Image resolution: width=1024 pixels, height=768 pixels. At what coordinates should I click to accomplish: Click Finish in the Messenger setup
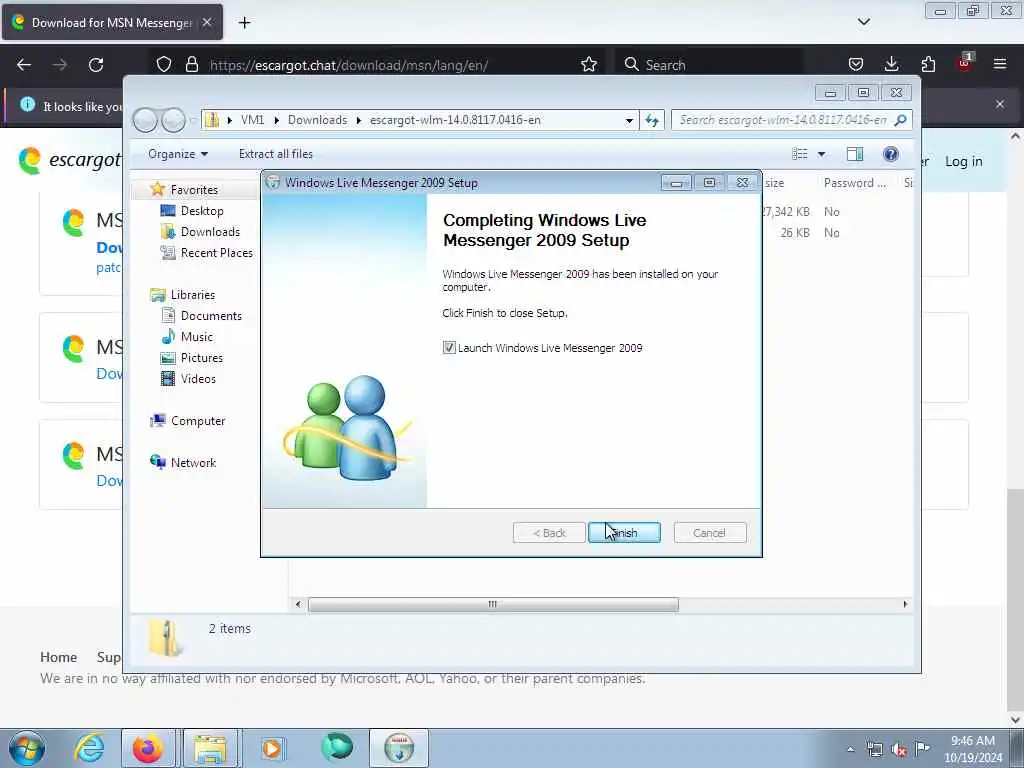coord(624,533)
